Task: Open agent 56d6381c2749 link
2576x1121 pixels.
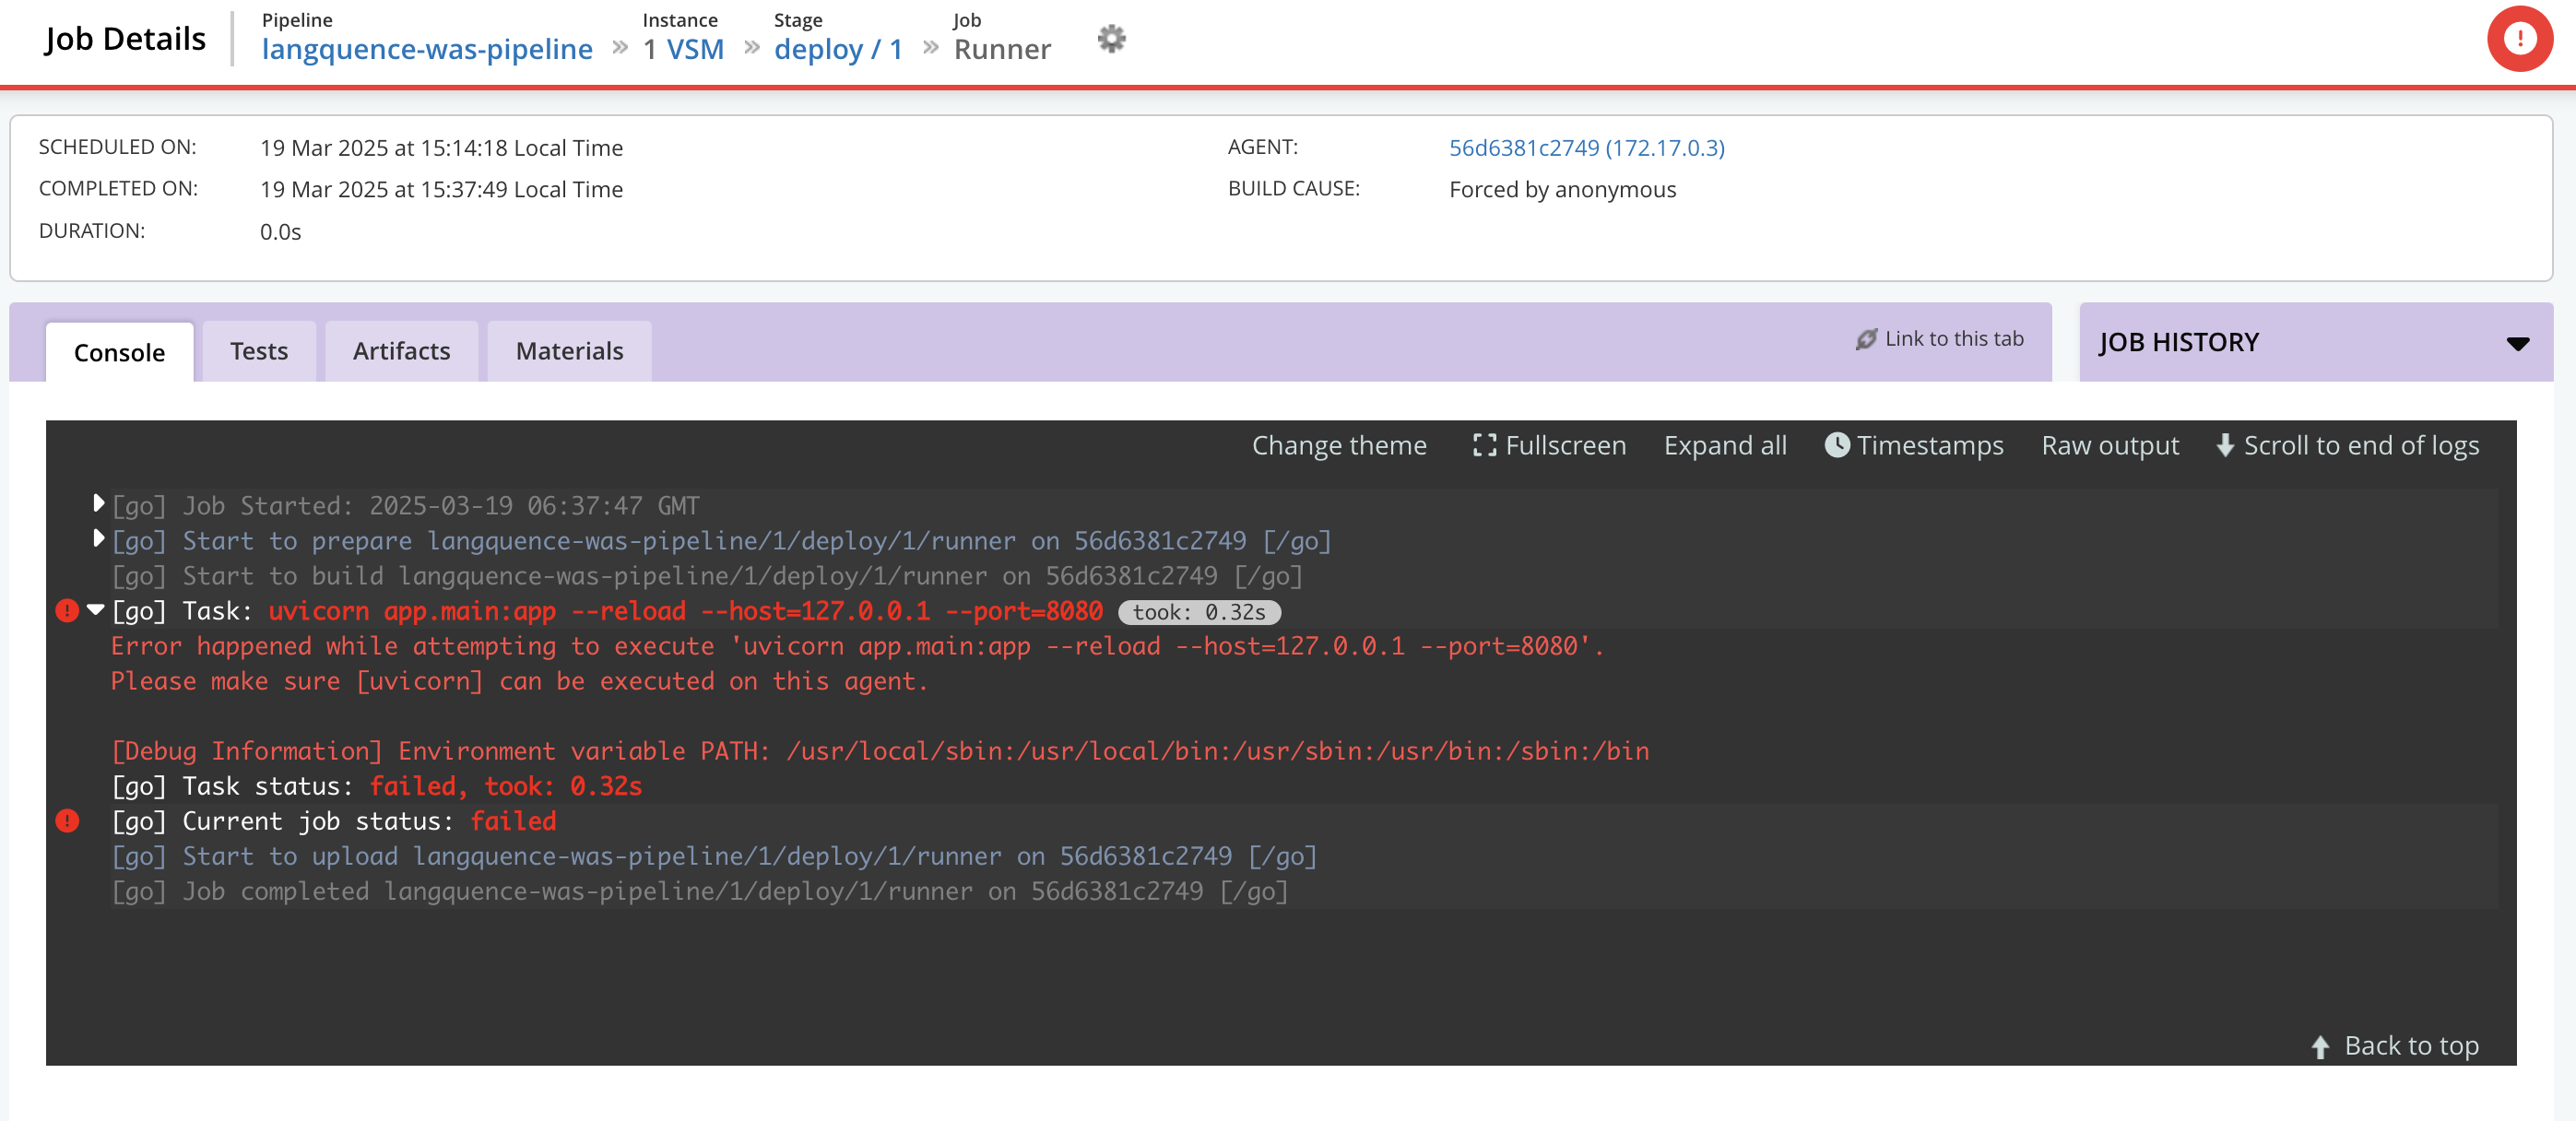Action: pyautogui.click(x=1586, y=148)
